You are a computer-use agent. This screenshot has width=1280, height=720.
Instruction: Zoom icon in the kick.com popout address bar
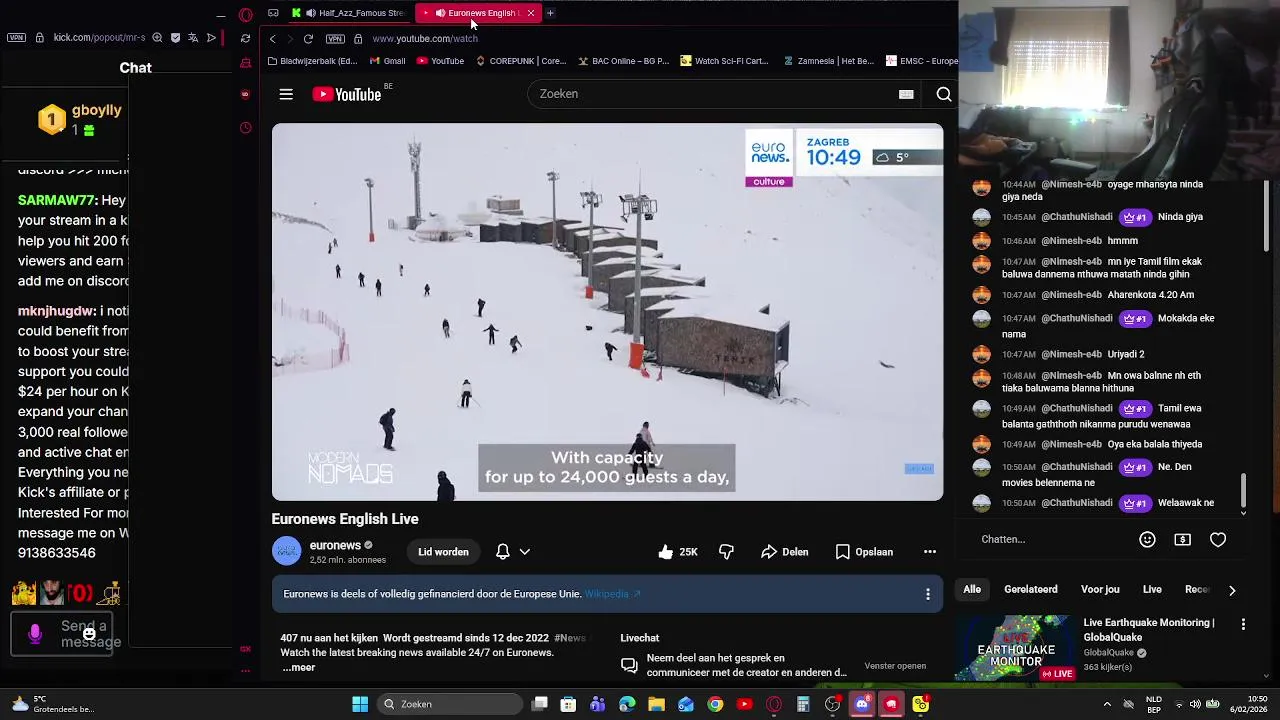(x=157, y=38)
